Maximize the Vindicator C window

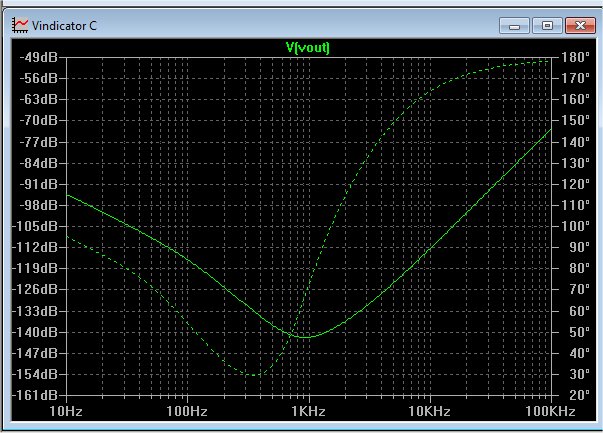click(547, 26)
